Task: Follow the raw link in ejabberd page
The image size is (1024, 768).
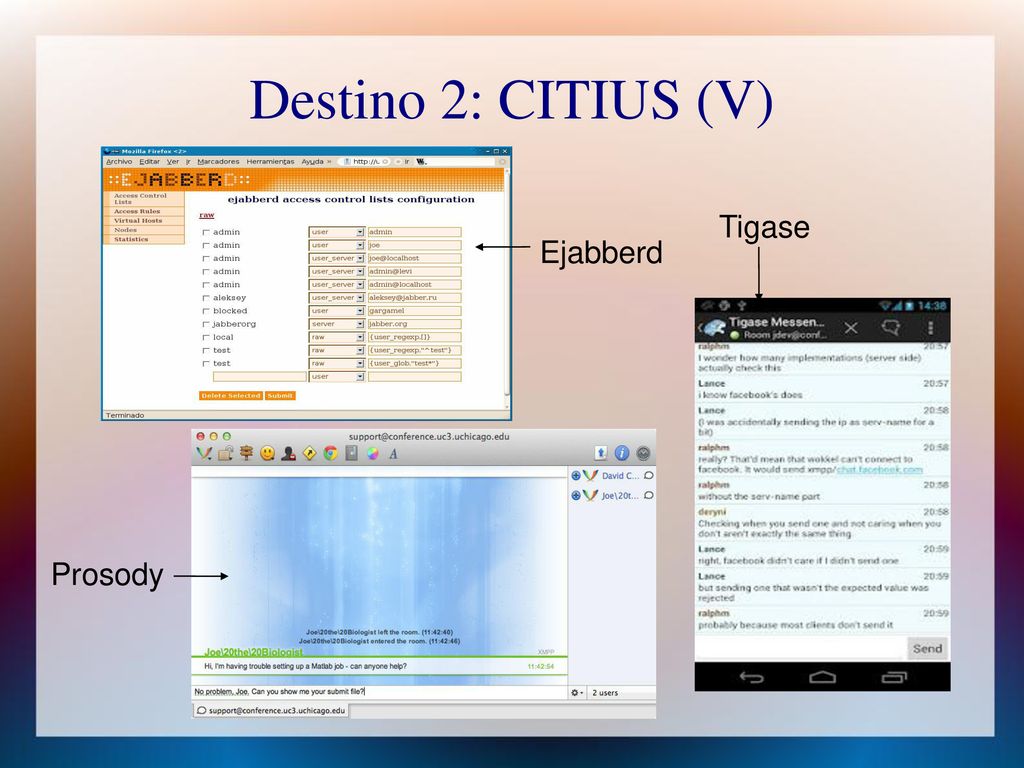Action: tap(206, 215)
